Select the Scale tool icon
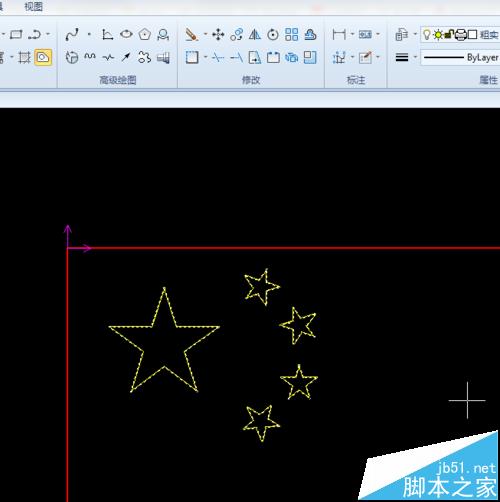Screen dimensions: 500x502 (x=310, y=57)
